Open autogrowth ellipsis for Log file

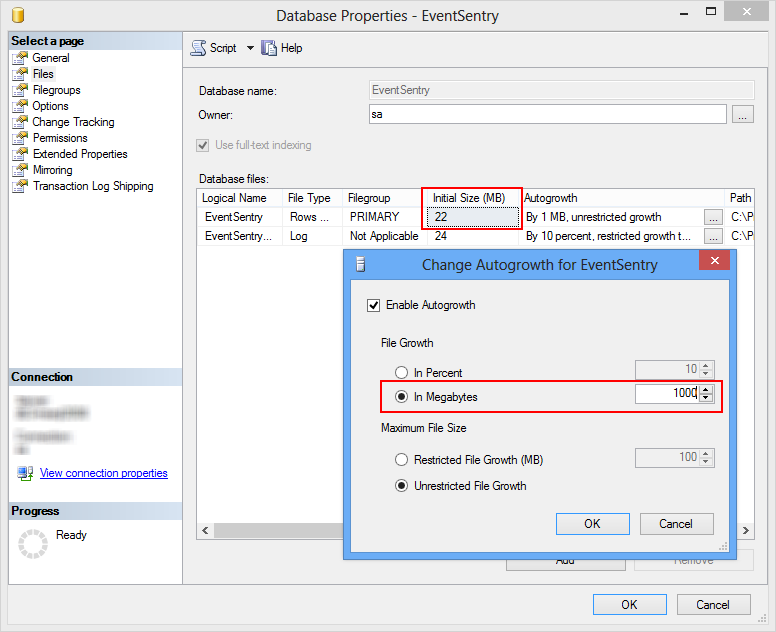point(713,236)
